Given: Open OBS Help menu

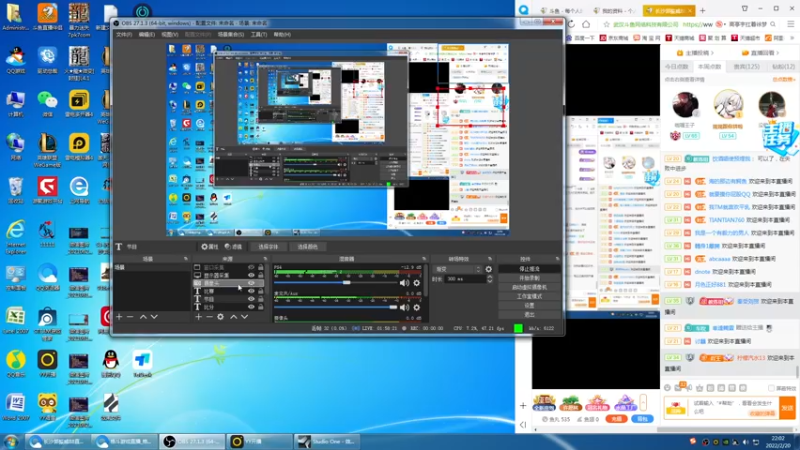Looking at the screenshot, I should 282,35.
